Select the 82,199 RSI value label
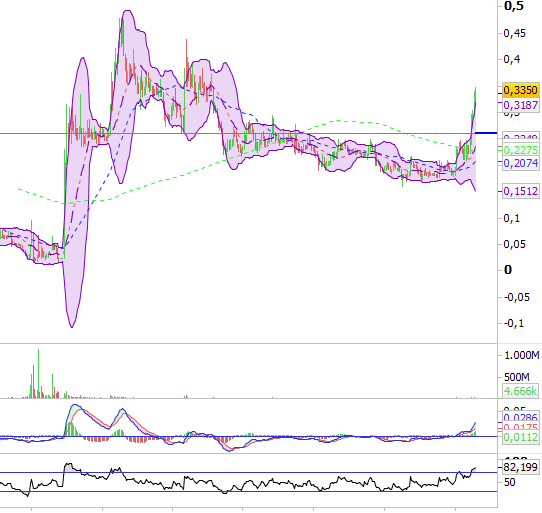The width and height of the screenshot is (542, 513). (521, 467)
